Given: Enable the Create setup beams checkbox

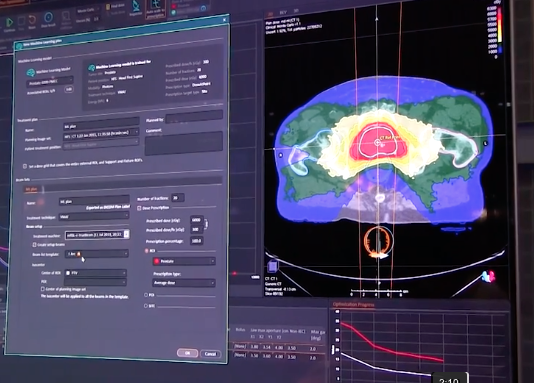Looking at the screenshot, I should click(x=34, y=244).
